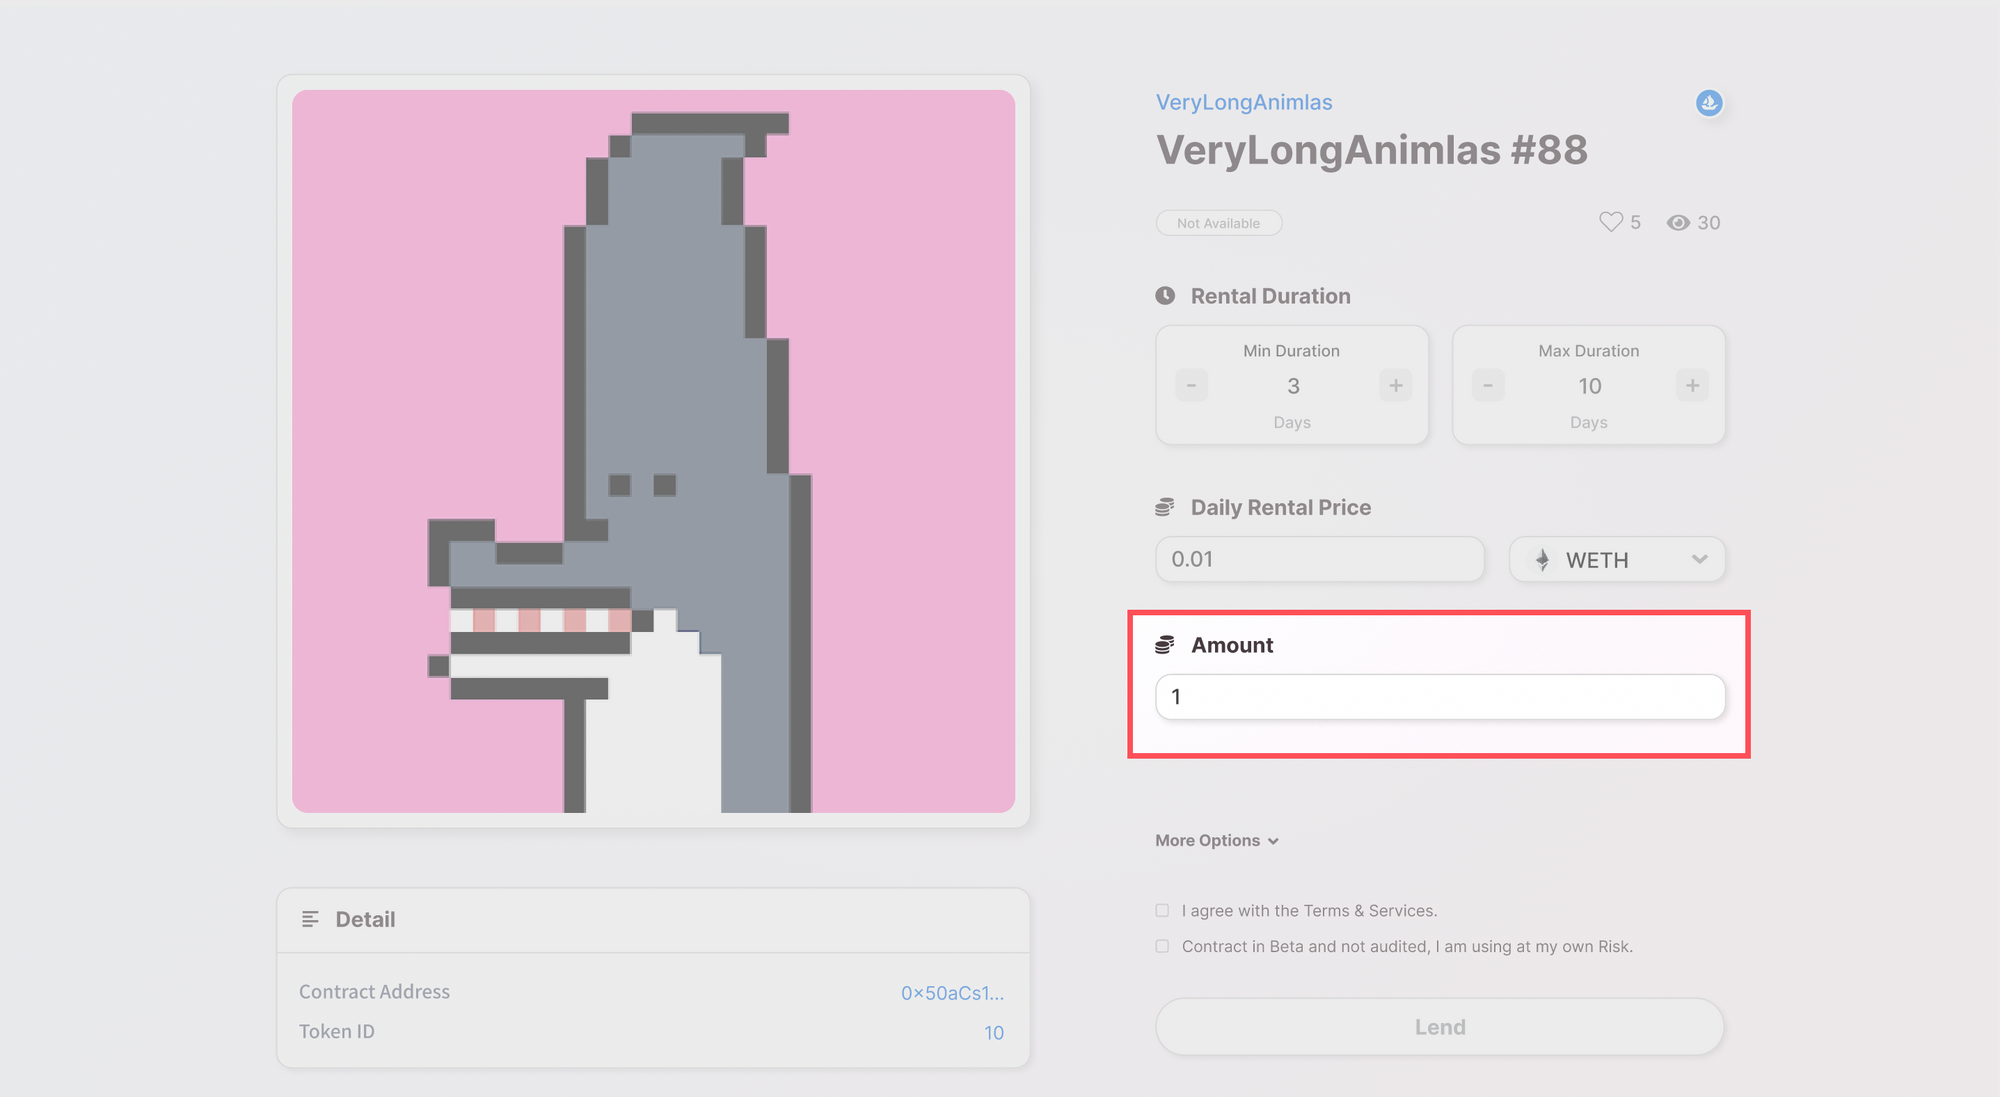Open the WETH currency dropdown
The height and width of the screenshot is (1097, 2000).
1617,560
